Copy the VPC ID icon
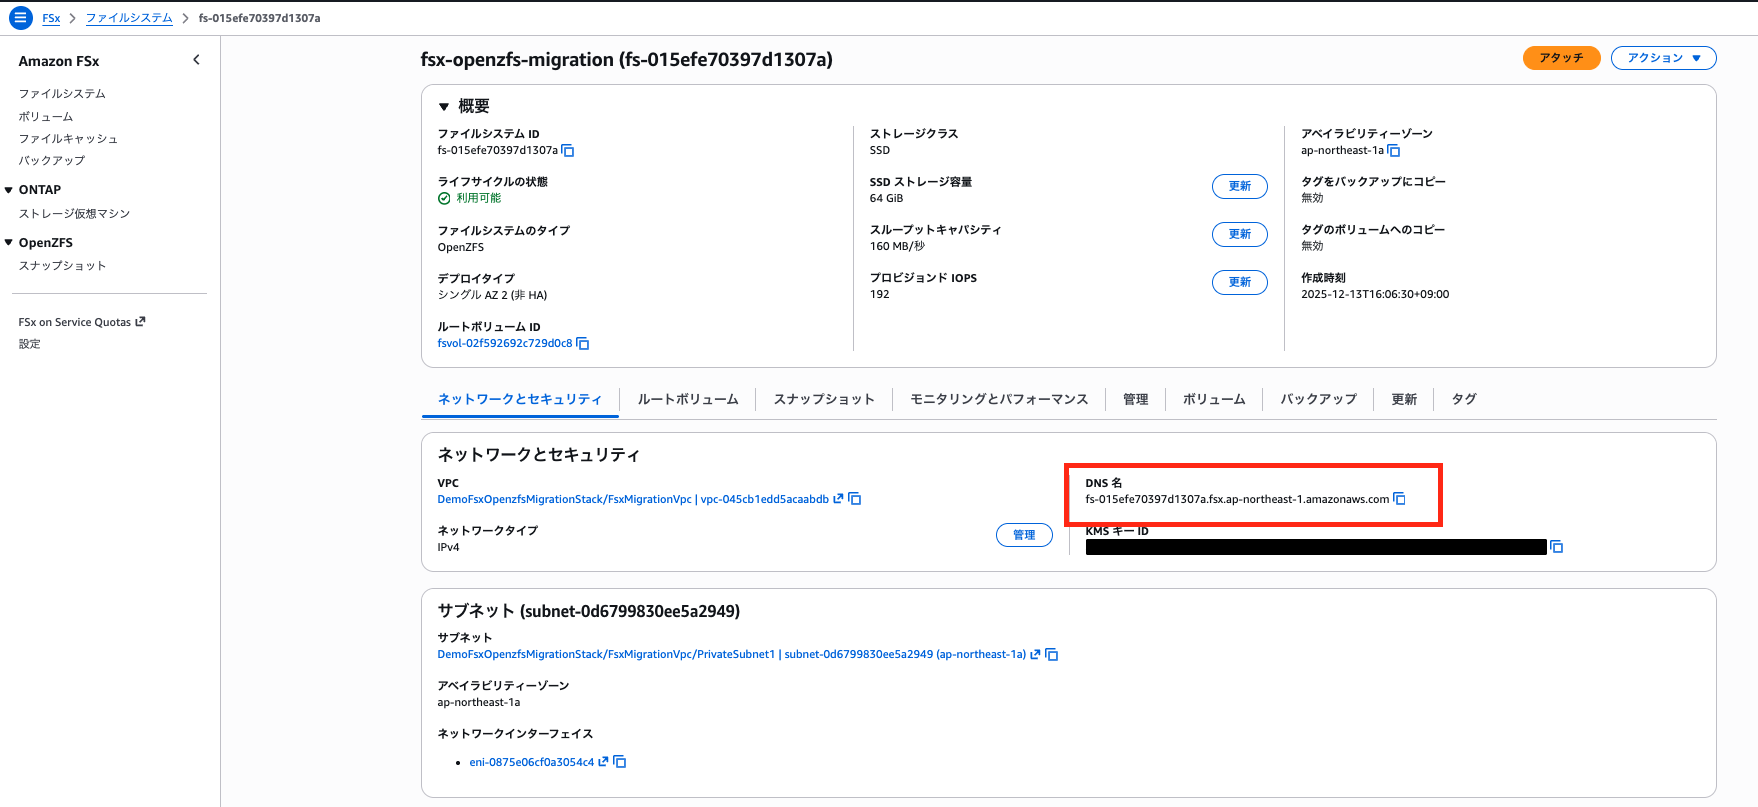Screen dimensions: 1758x807 click(855, 499)
